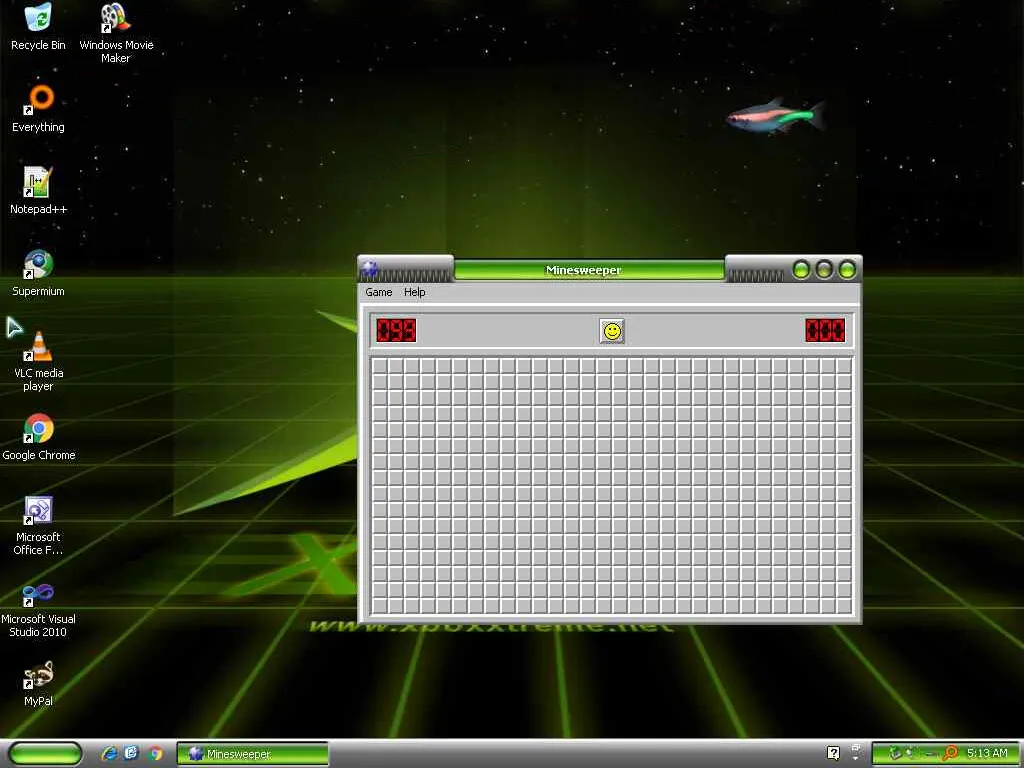The height and width of the screenshot is (768, 1024).
Task: Open the Game menu in Minesweeper
Action: 379,292
